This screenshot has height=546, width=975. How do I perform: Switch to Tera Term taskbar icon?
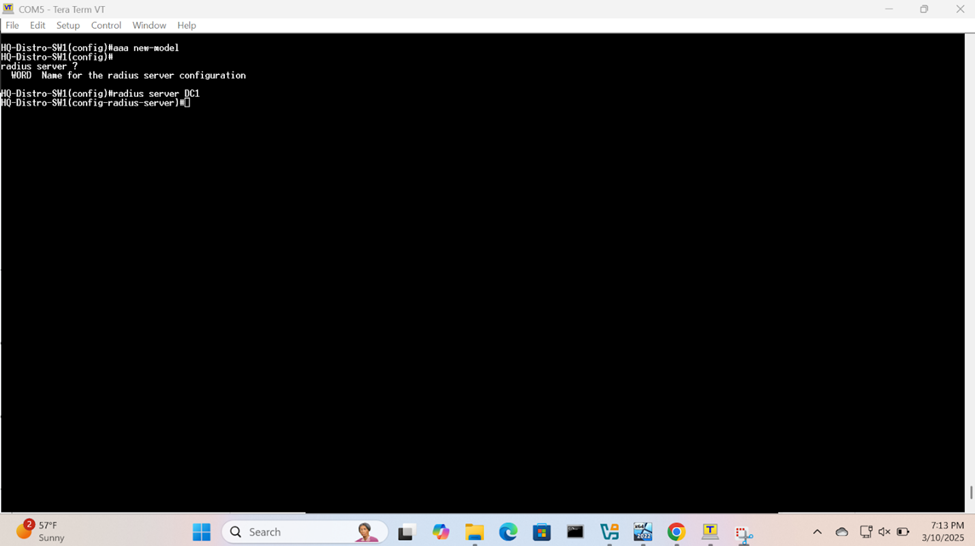710,532
